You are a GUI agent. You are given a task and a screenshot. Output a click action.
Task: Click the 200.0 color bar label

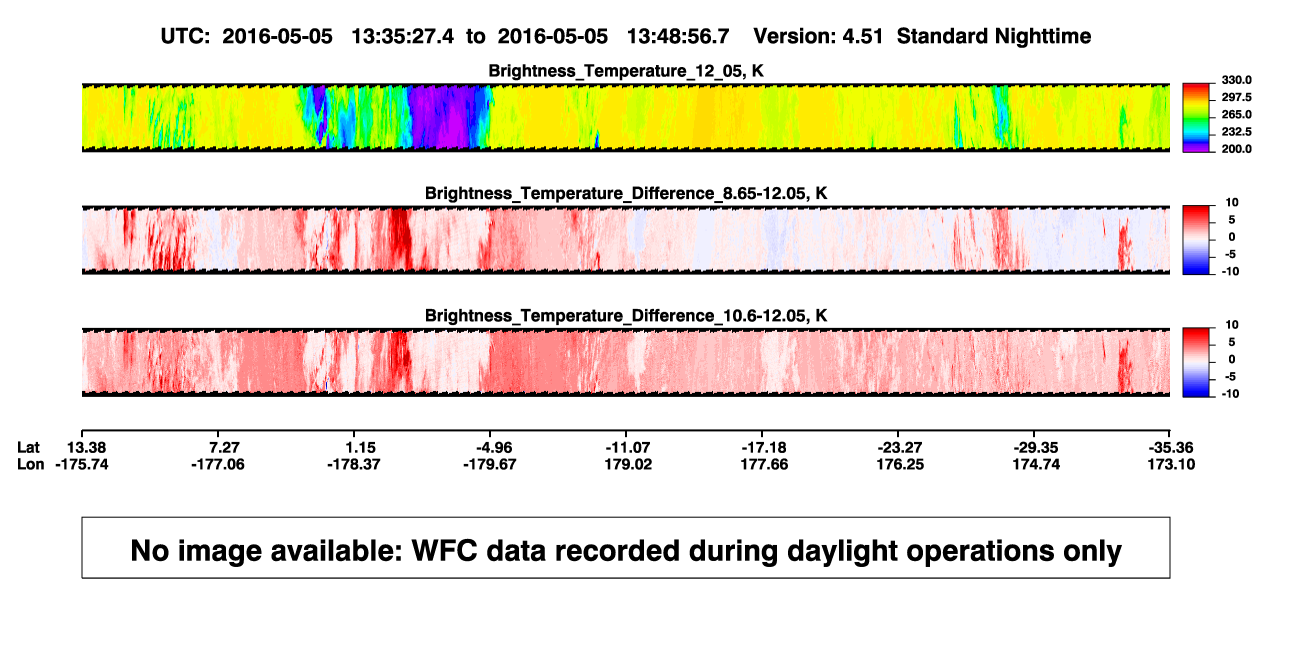click(1236, 149)
